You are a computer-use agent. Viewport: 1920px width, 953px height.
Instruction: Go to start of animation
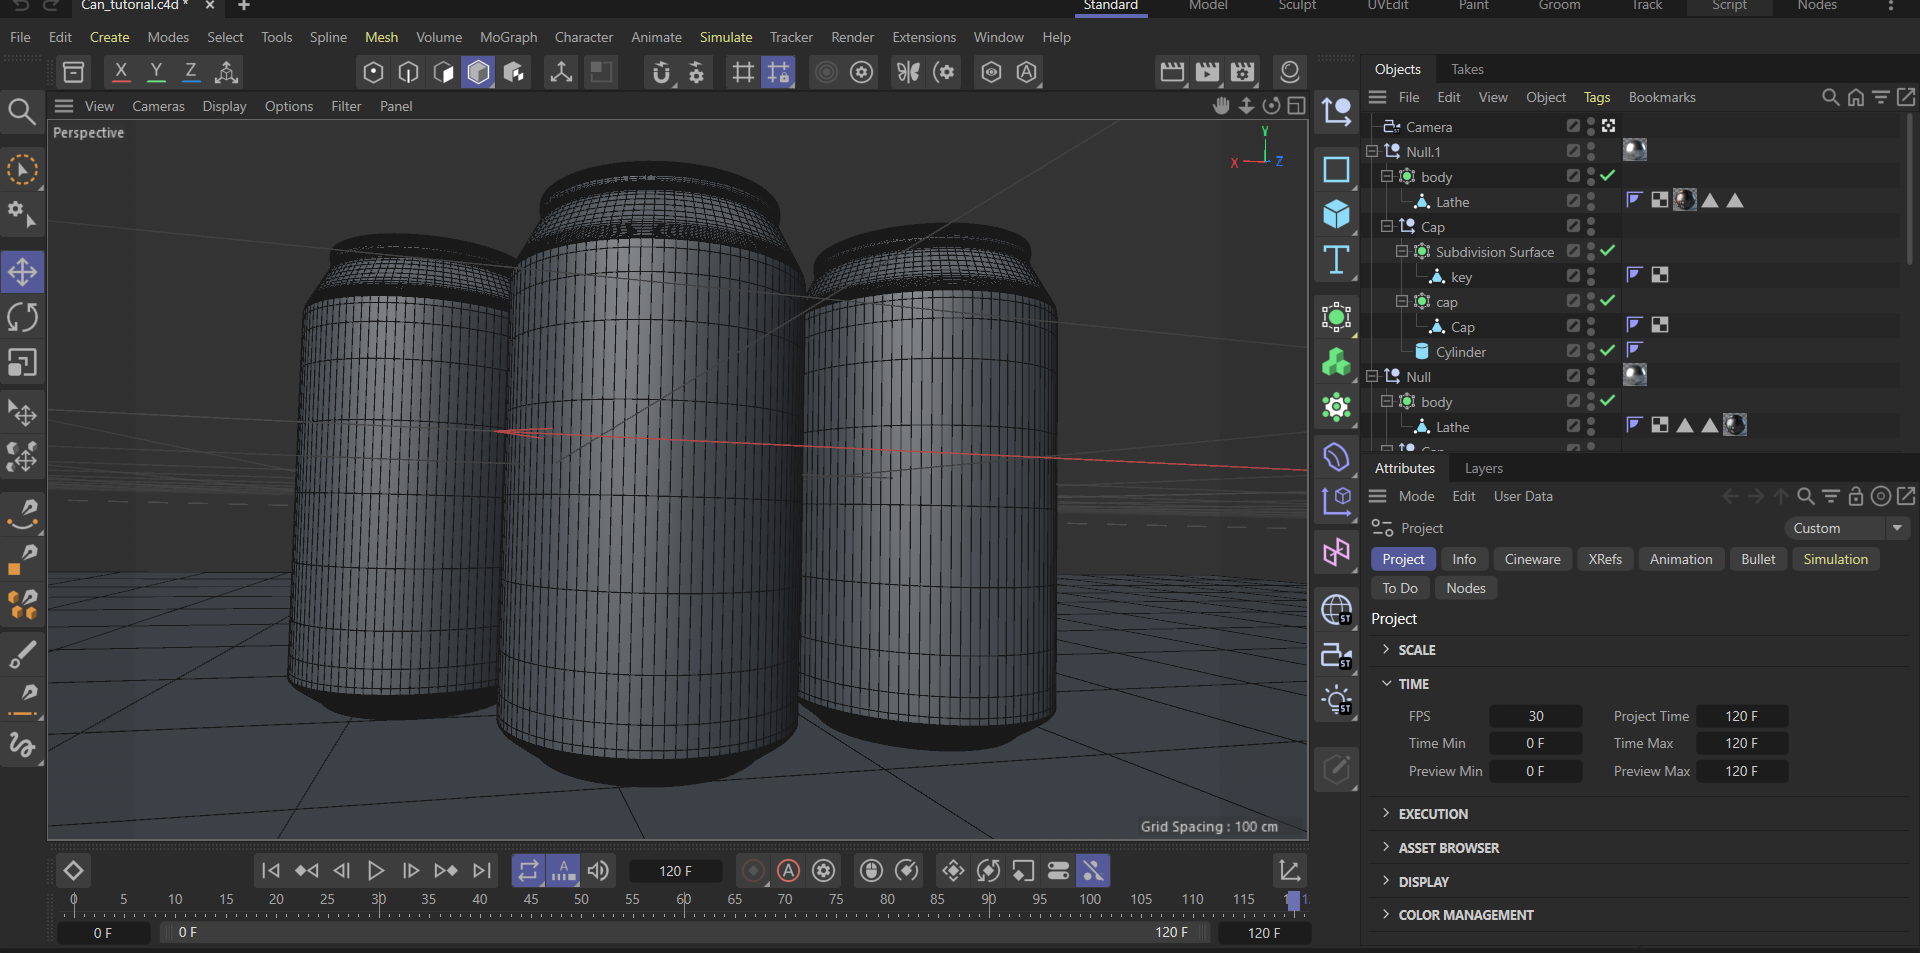click(x=270, y=871)
